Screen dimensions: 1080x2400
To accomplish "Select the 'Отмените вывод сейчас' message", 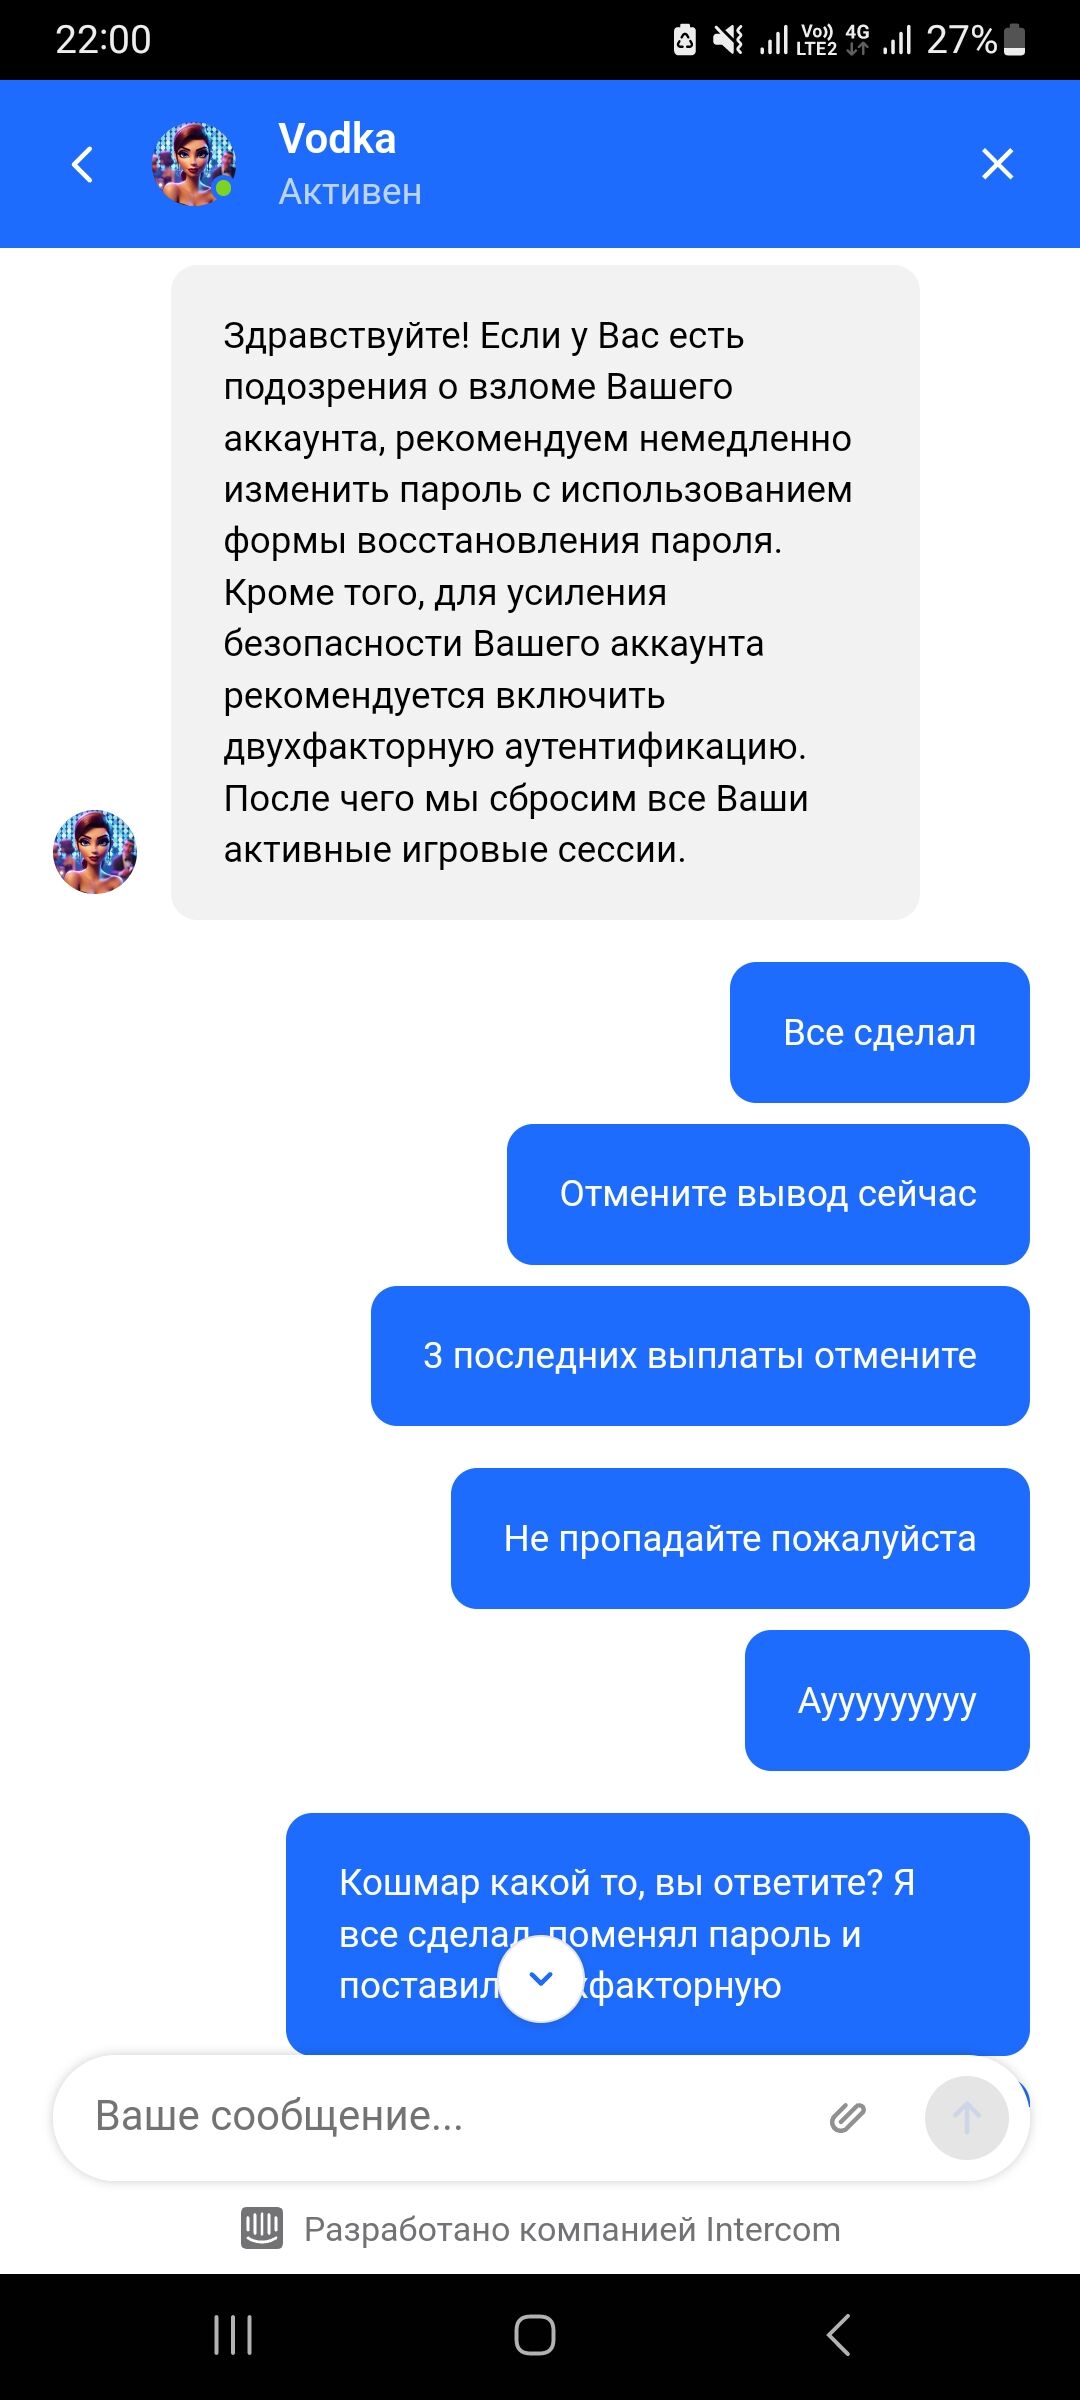I will pos(768,1194).
